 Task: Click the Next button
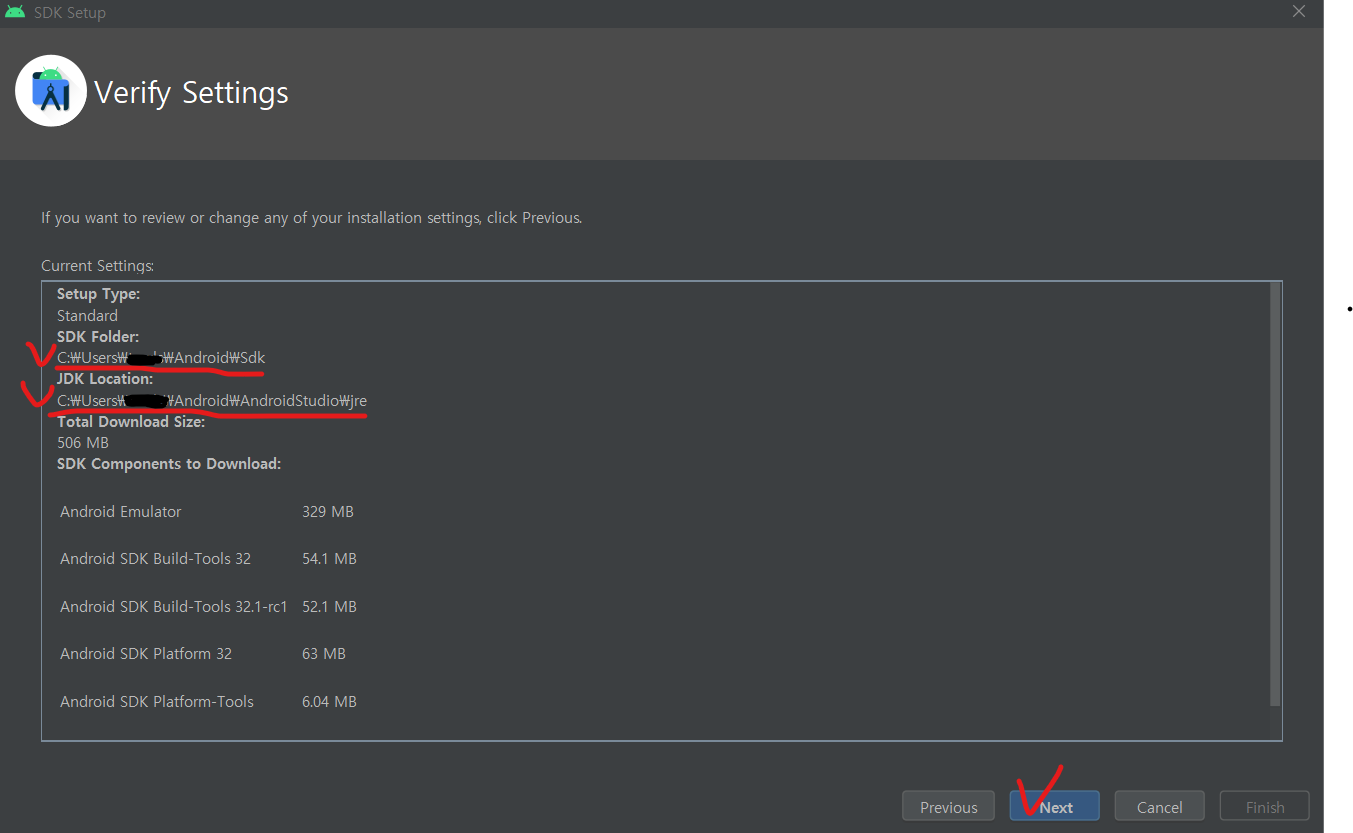[1054, 806]
